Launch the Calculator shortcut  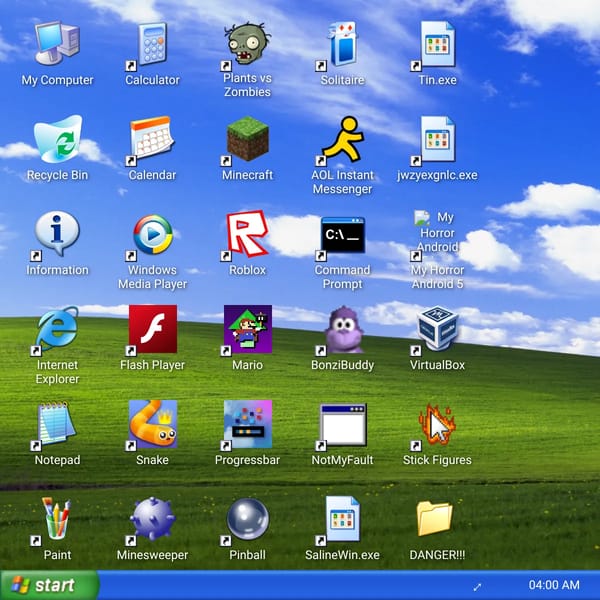[x=152, y=43]
